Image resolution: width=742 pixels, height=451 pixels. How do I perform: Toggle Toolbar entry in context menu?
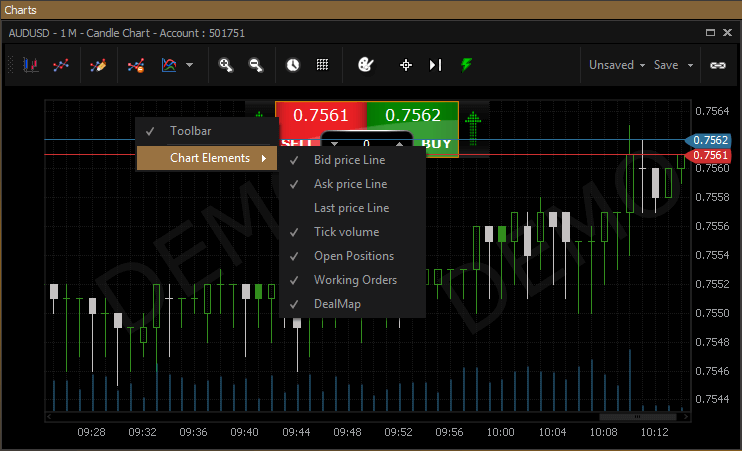190,131
